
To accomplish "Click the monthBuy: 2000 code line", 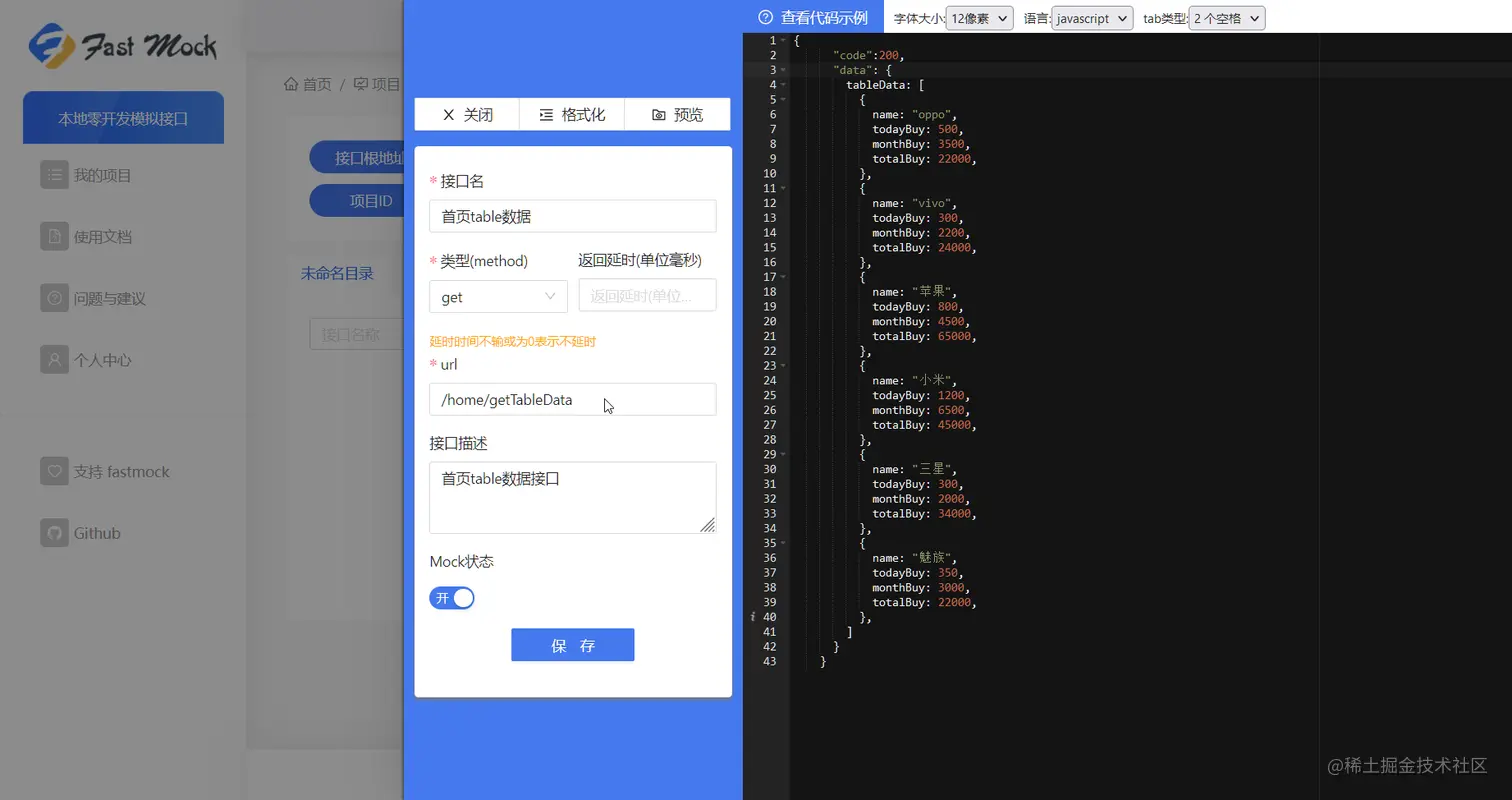I will pyautogui.click(x=922, y=499).
